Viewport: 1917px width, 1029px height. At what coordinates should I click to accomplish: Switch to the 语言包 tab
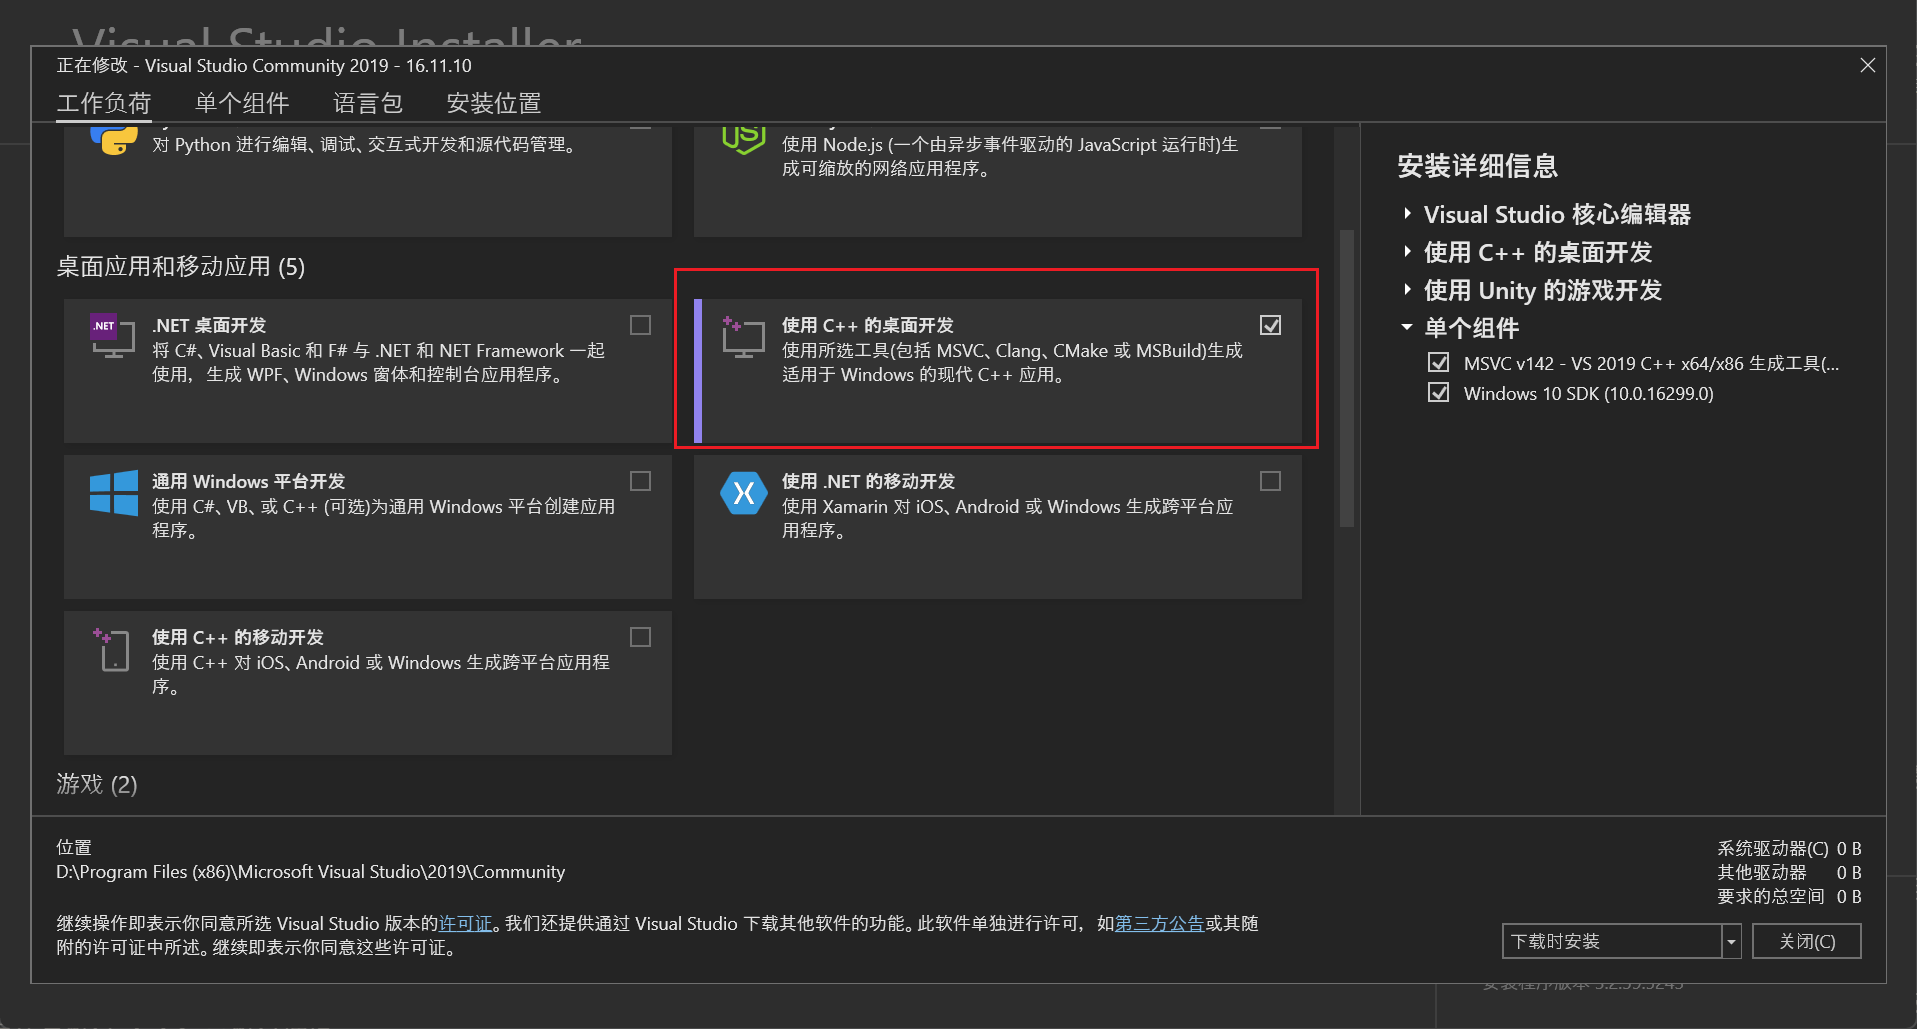[368, 103]
